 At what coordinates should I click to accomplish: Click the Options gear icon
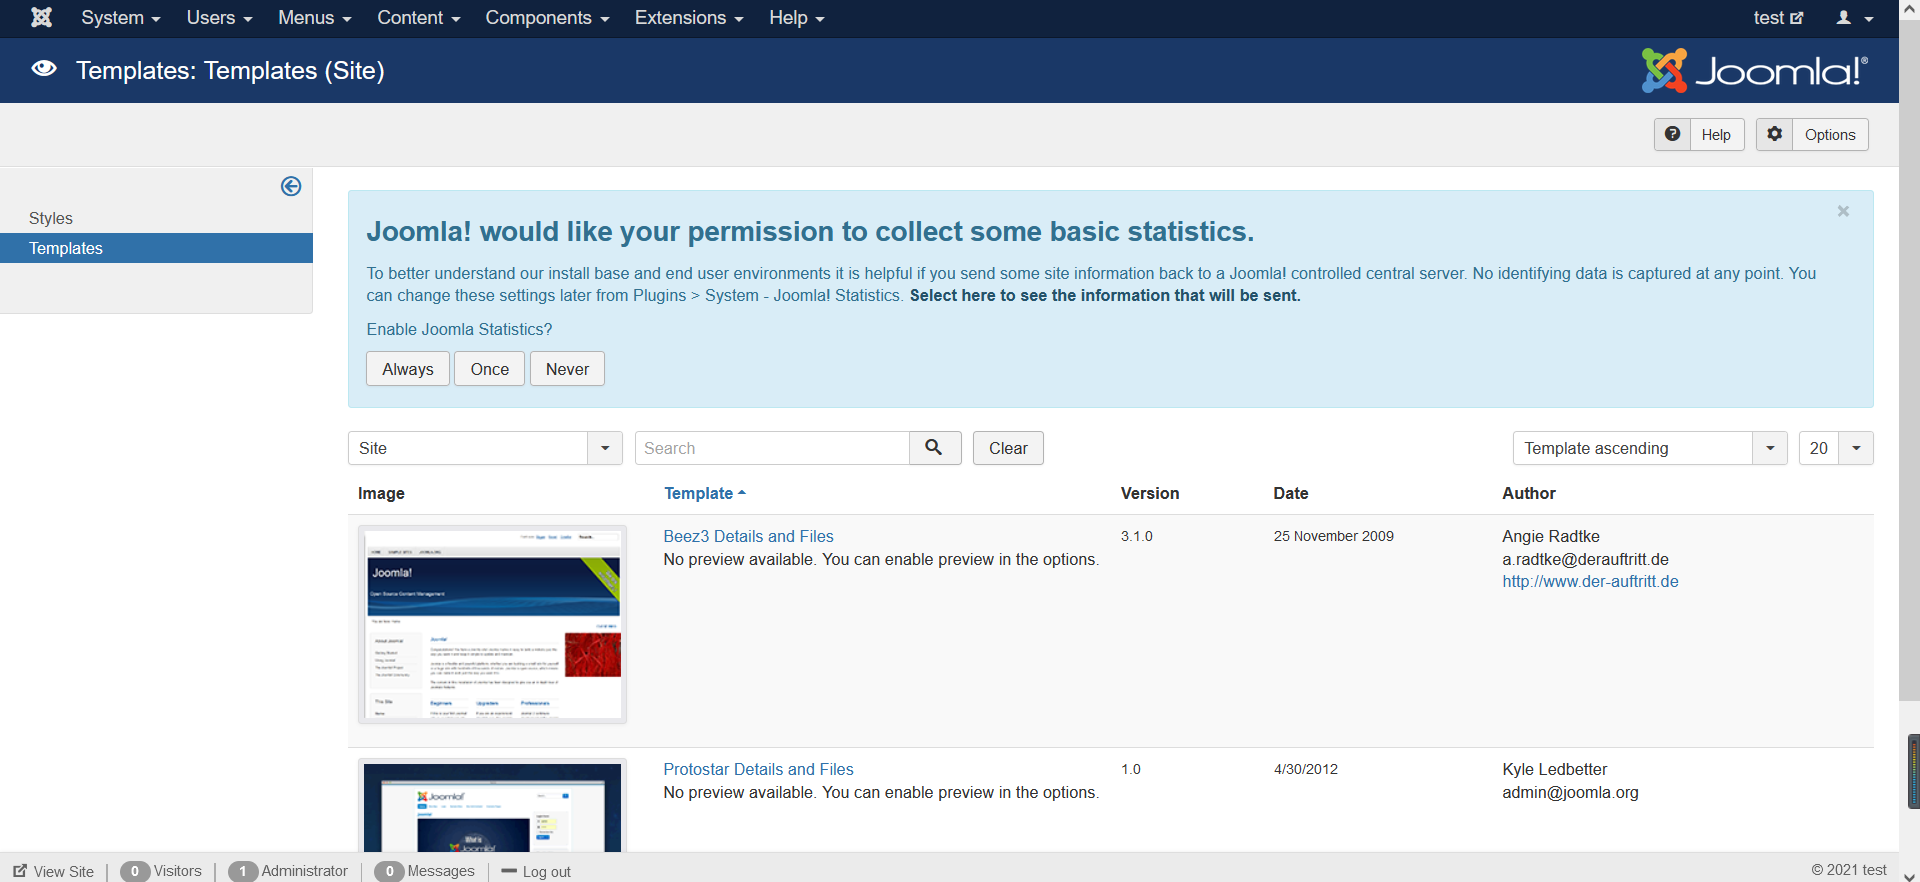(1774, 134)
